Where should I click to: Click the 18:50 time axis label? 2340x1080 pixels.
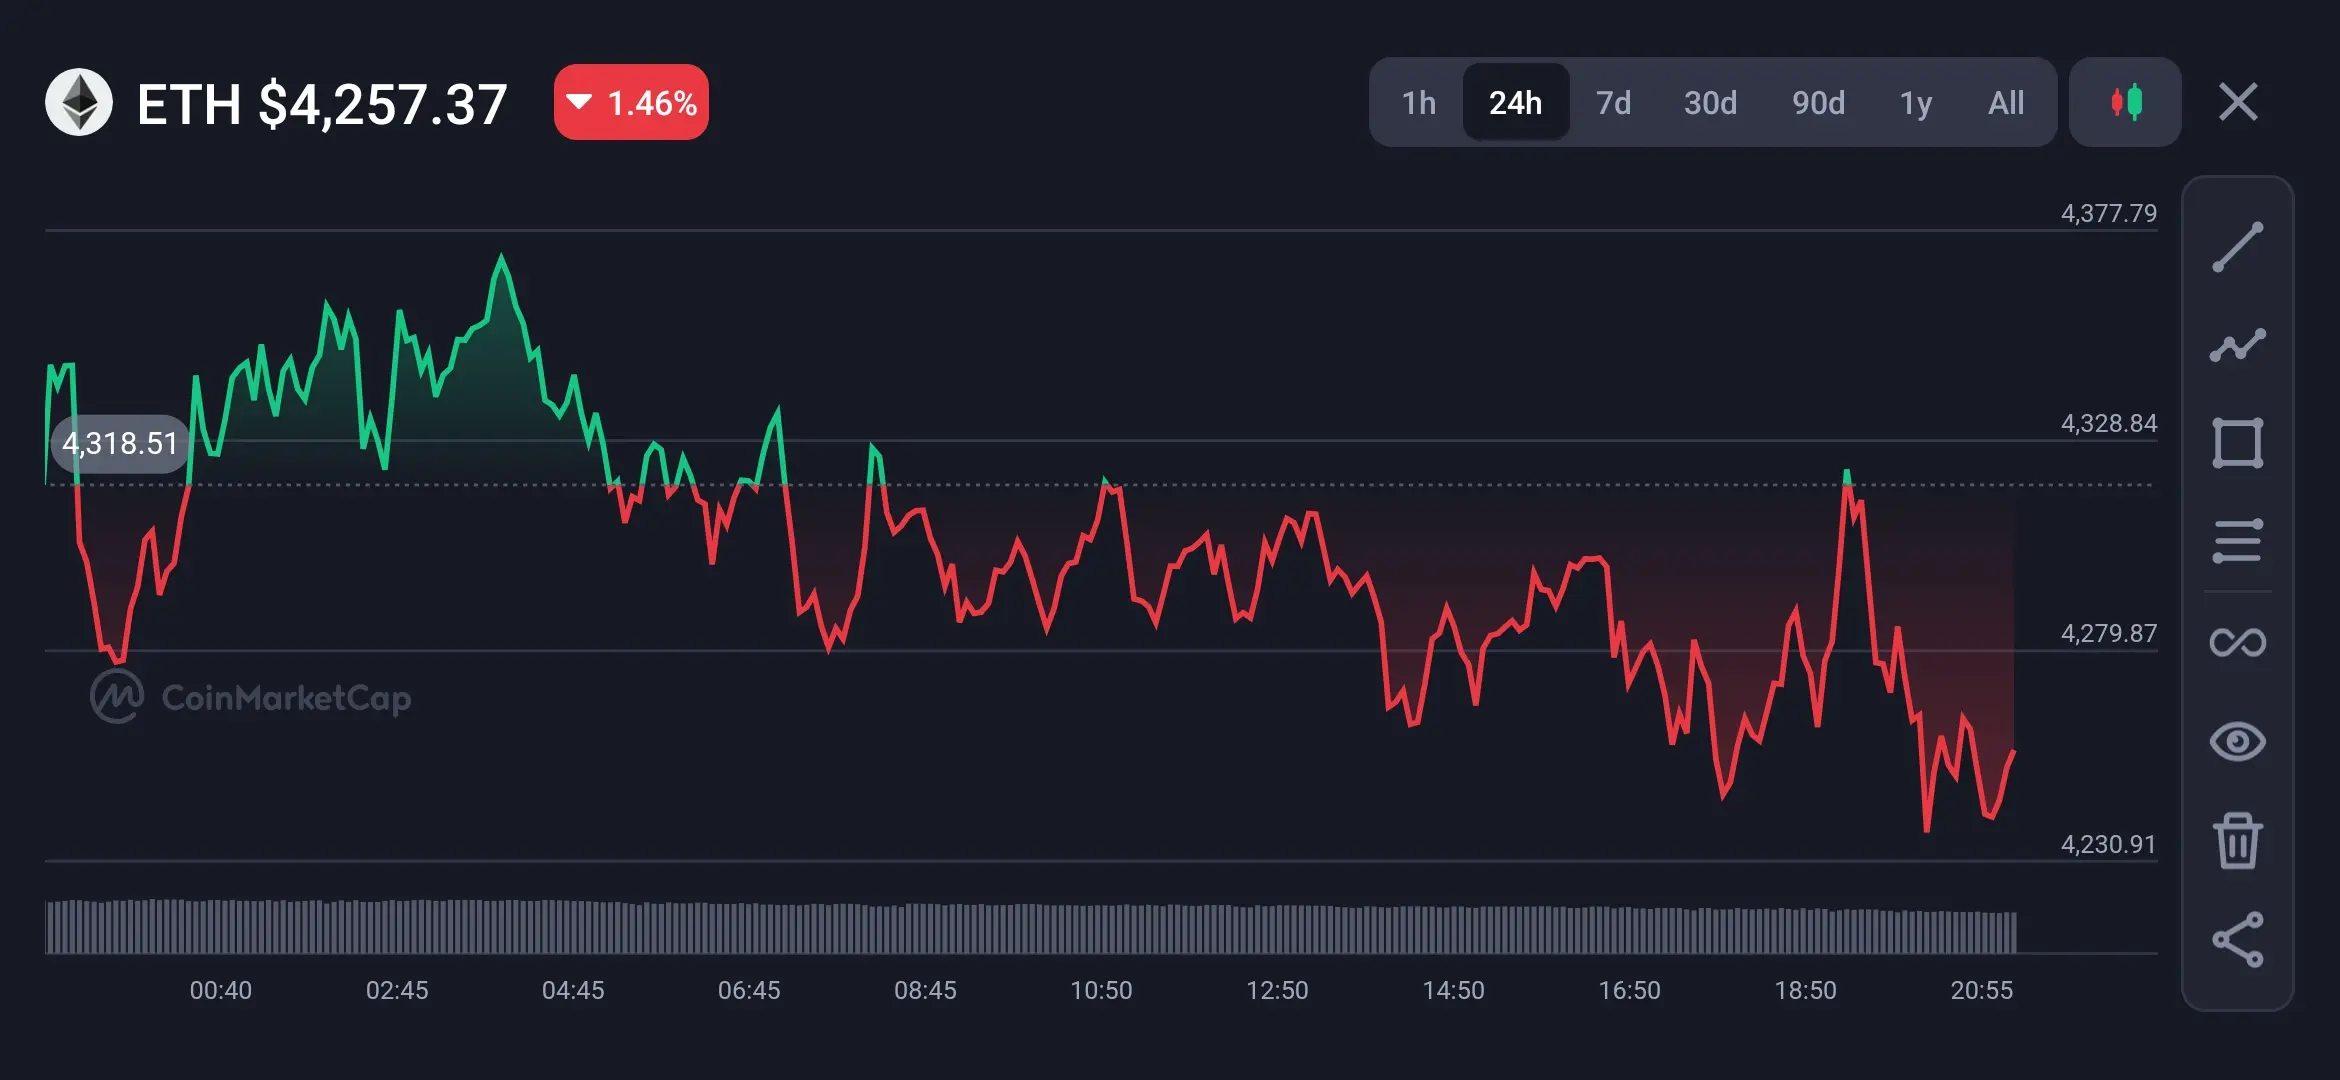point(1805,990)
